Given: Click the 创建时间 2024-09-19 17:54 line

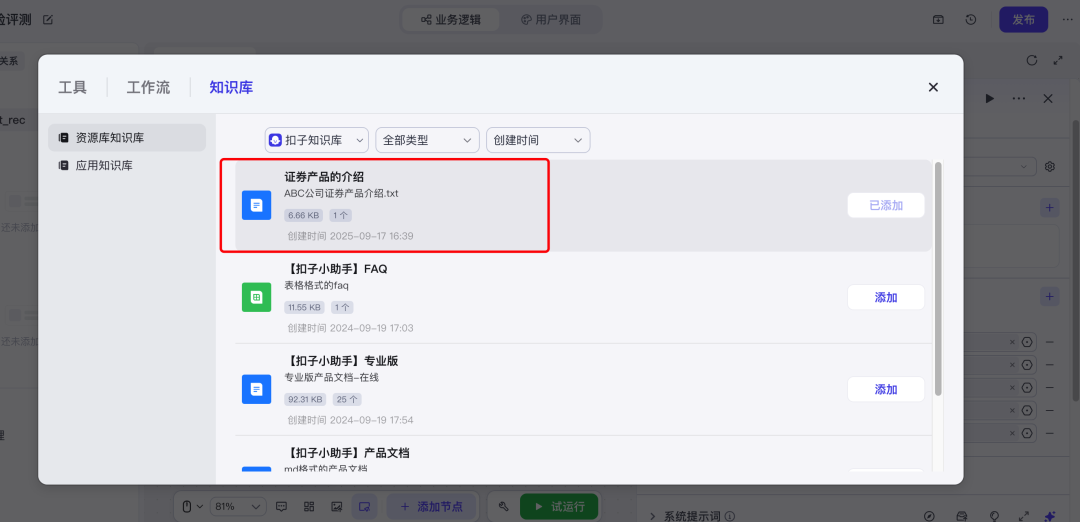Looking at the screenshot, I should click(351, 420).
